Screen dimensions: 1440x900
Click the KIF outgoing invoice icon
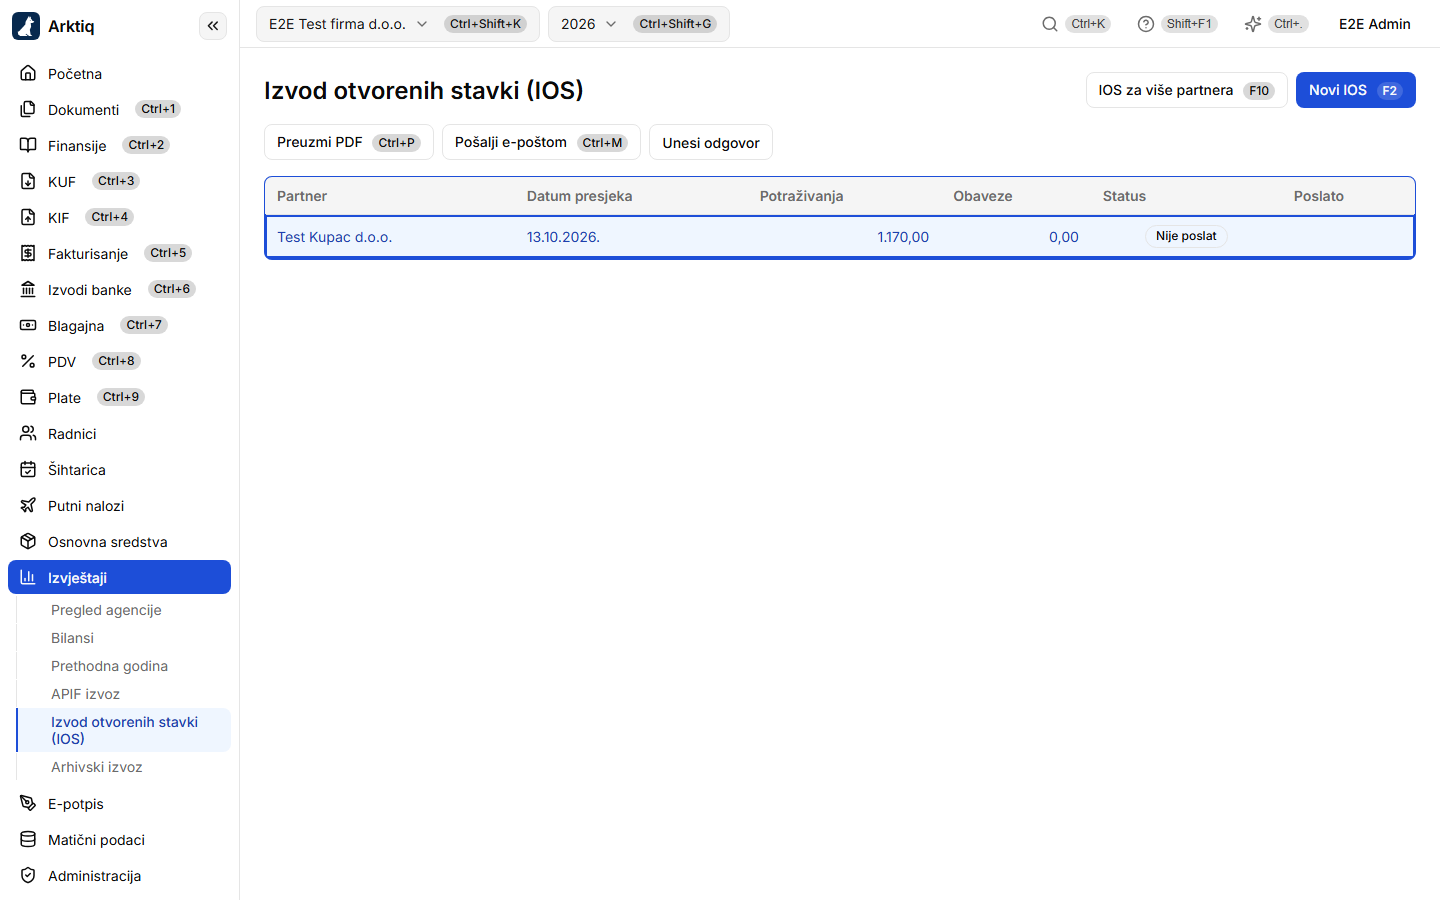point(28,217)
